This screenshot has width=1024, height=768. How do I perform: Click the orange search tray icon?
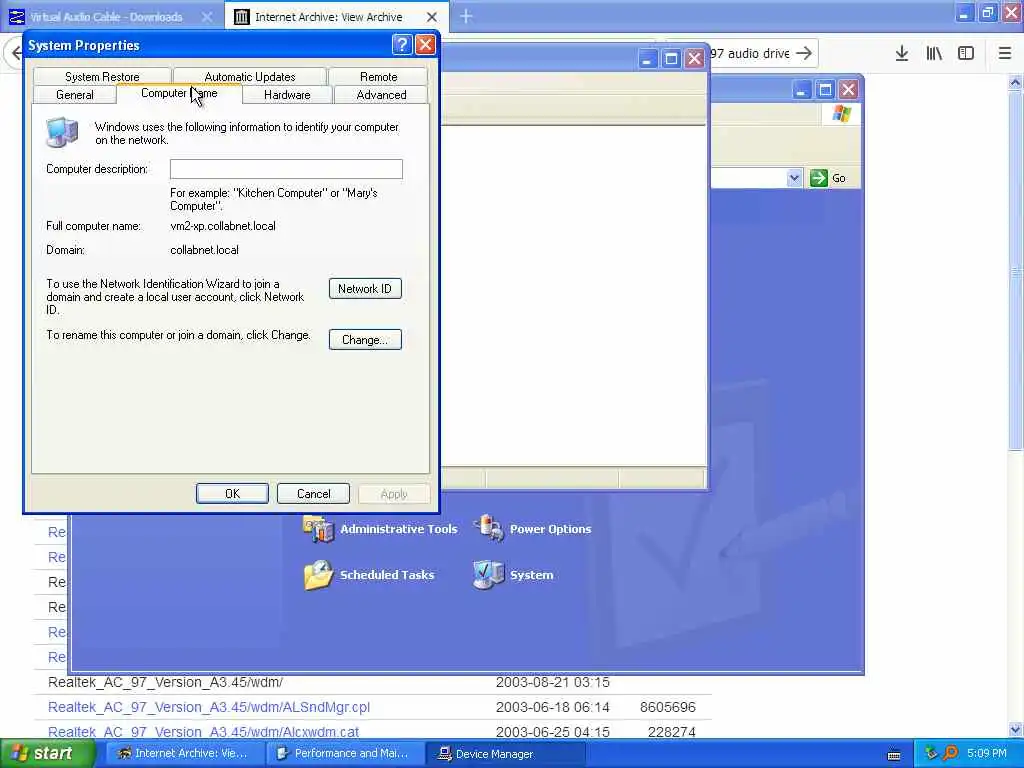950,754
